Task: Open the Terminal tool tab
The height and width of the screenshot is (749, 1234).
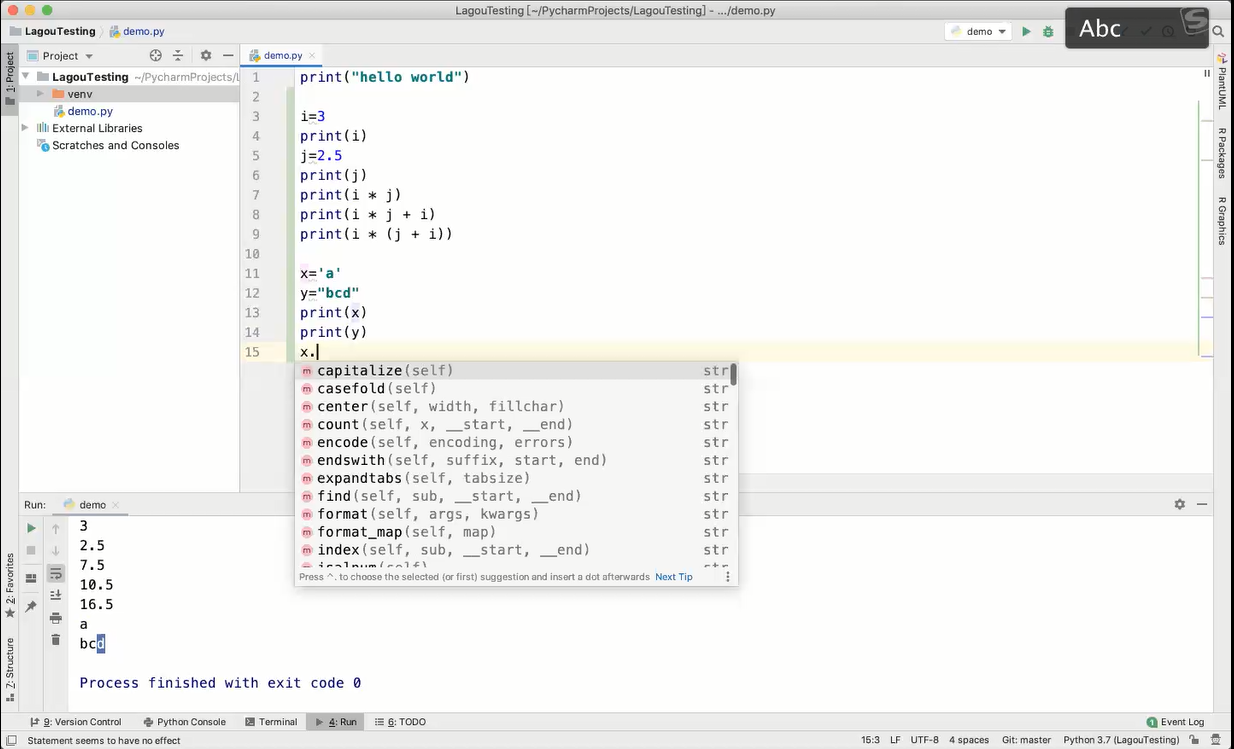Action: click(x=271, y=722)
